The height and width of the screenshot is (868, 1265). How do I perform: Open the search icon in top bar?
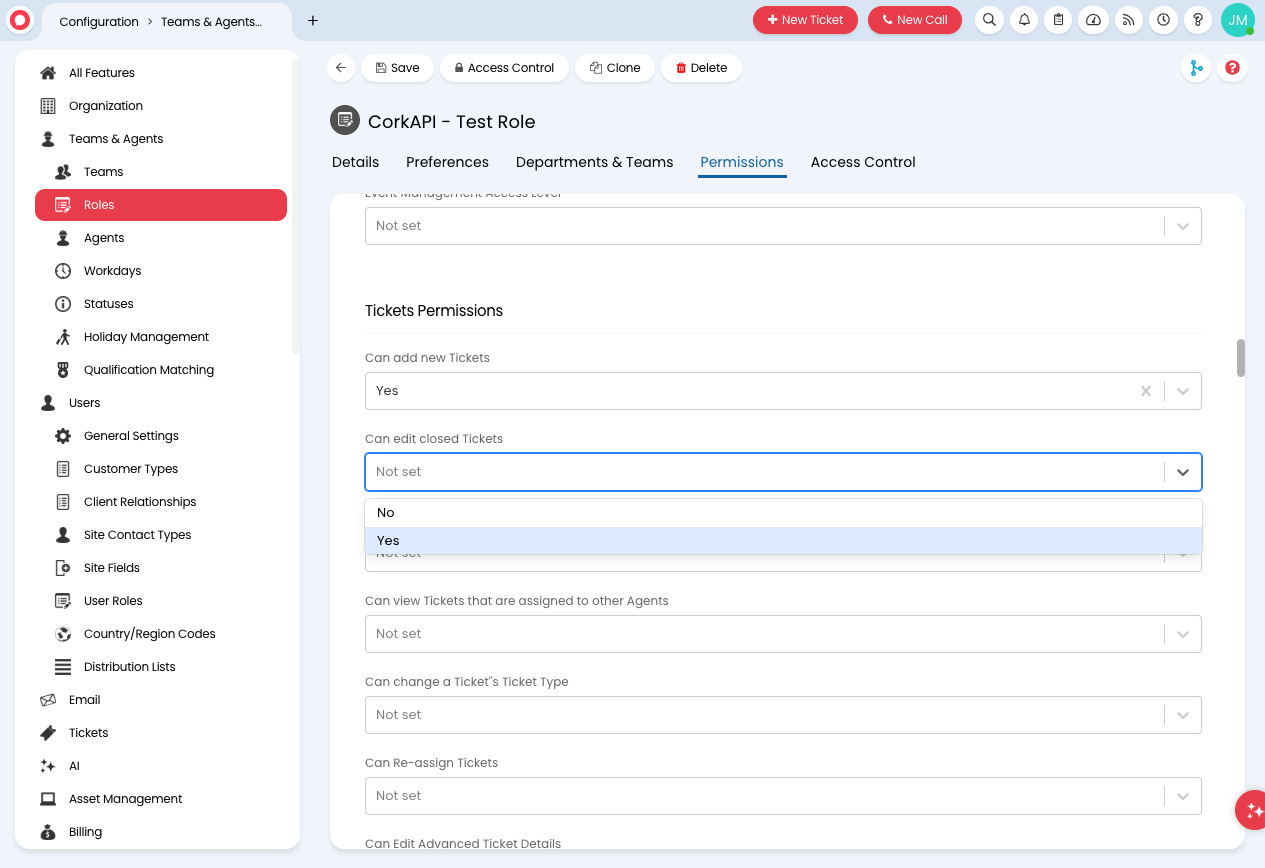coord(989,20)
